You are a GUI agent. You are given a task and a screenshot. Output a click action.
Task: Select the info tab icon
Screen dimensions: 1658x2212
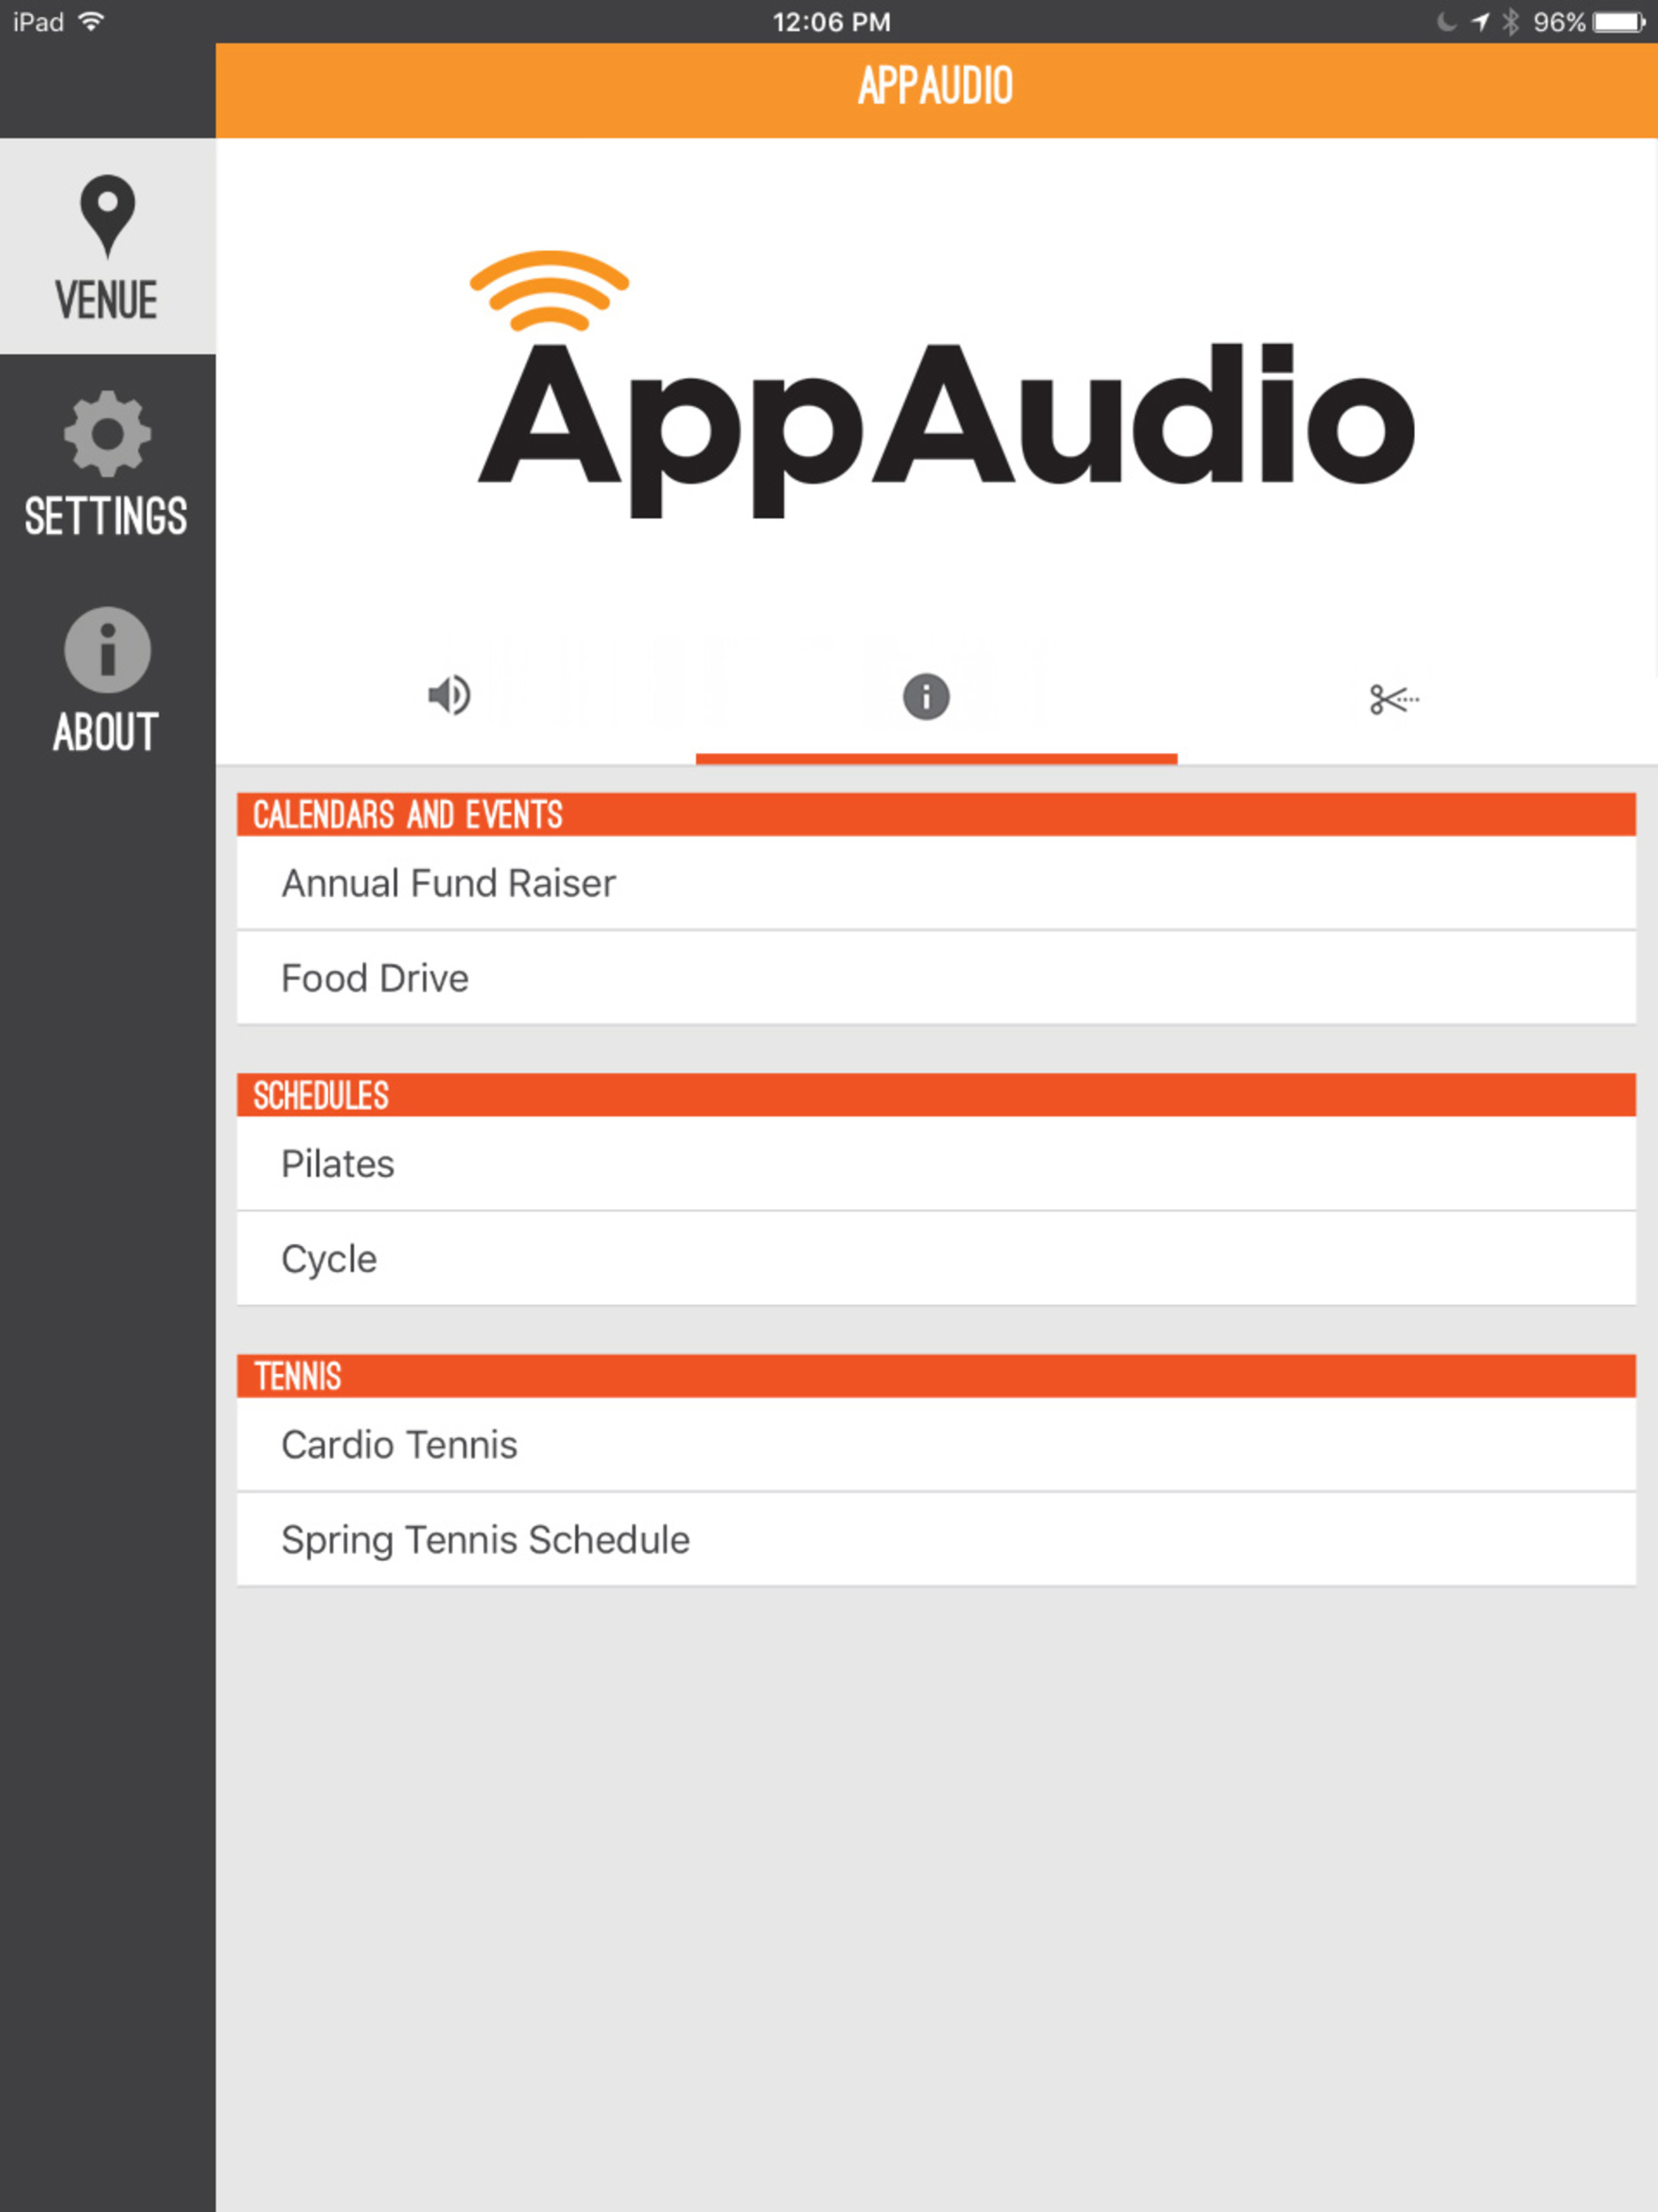[x=926, y=696]
